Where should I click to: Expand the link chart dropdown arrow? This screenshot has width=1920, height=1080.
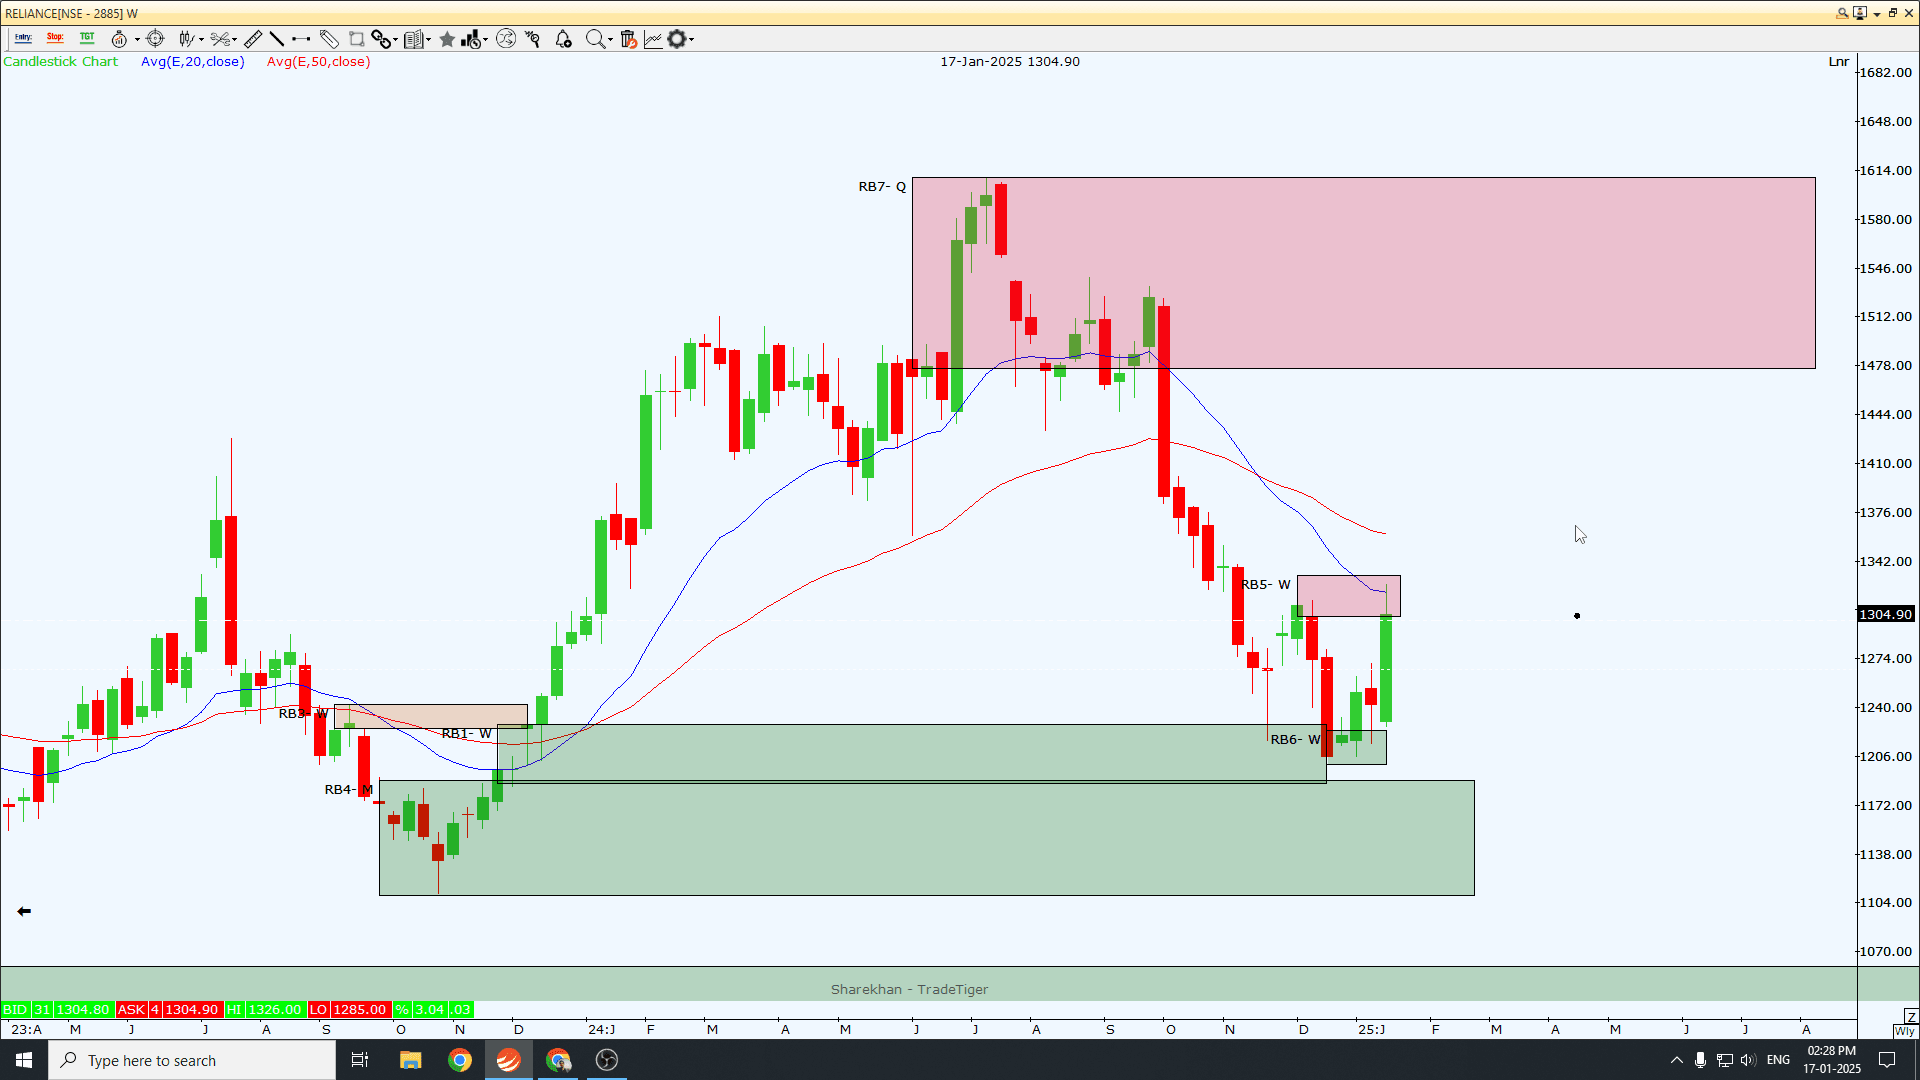[396, 40]
